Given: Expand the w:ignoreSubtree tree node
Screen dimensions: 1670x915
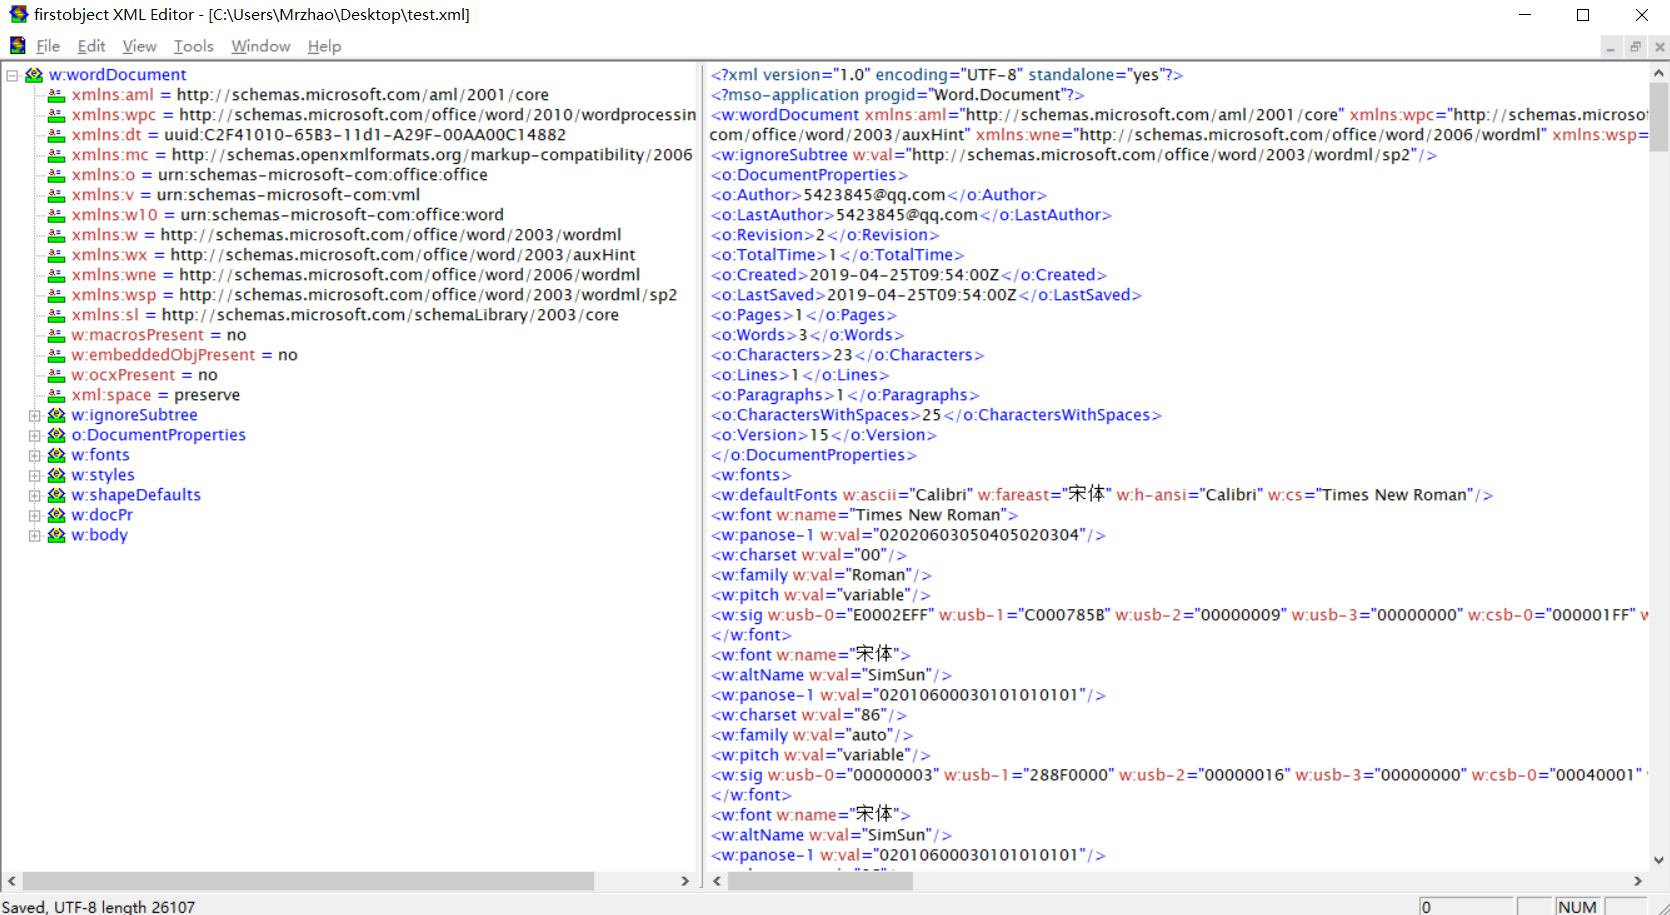Looking at the screenshot, I should pyautogui.click(x=34, y=415).
